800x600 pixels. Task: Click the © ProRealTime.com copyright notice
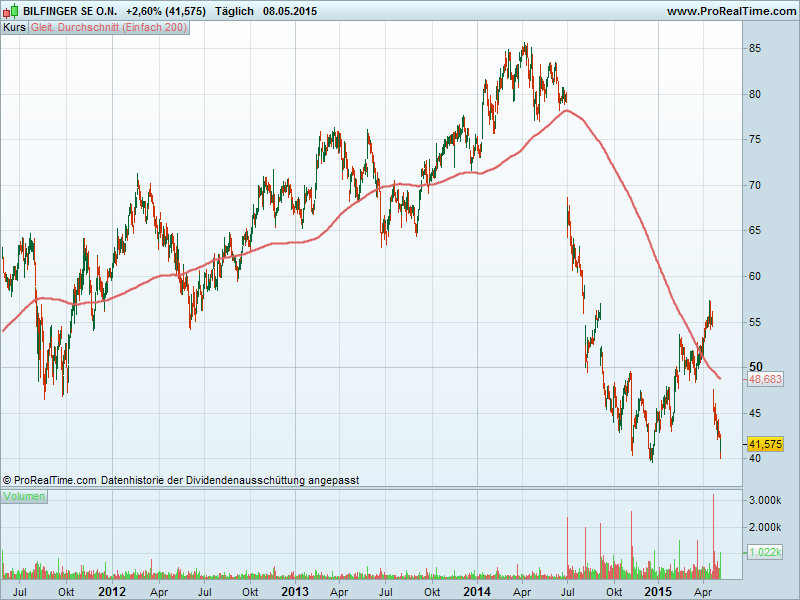pyautogui.click(x=50, y=480)
